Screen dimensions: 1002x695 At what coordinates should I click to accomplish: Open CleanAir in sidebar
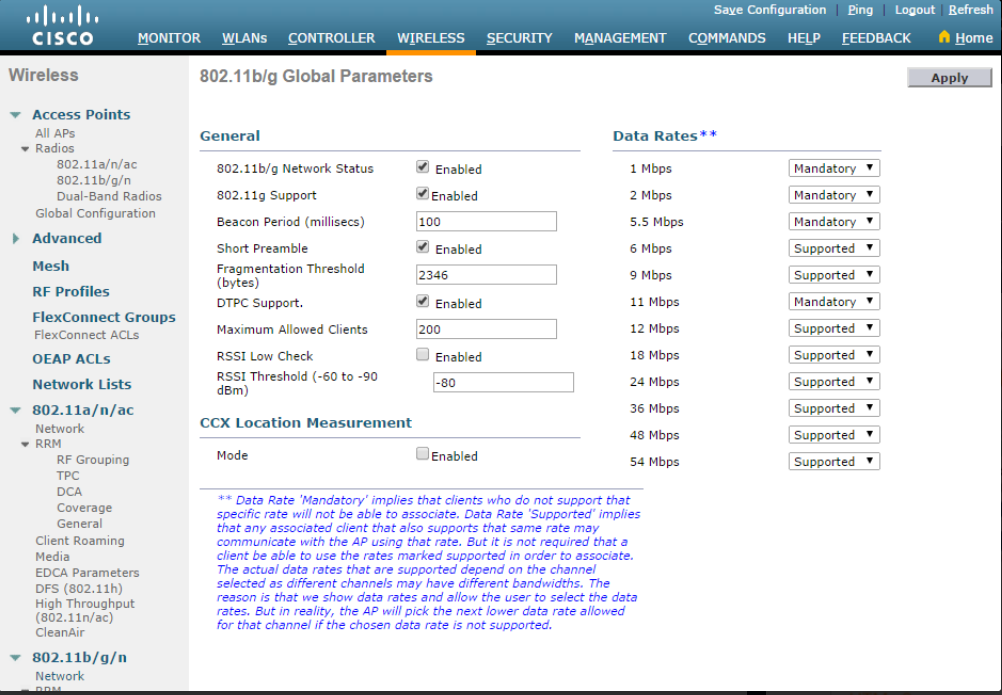(x=60, y=633)
